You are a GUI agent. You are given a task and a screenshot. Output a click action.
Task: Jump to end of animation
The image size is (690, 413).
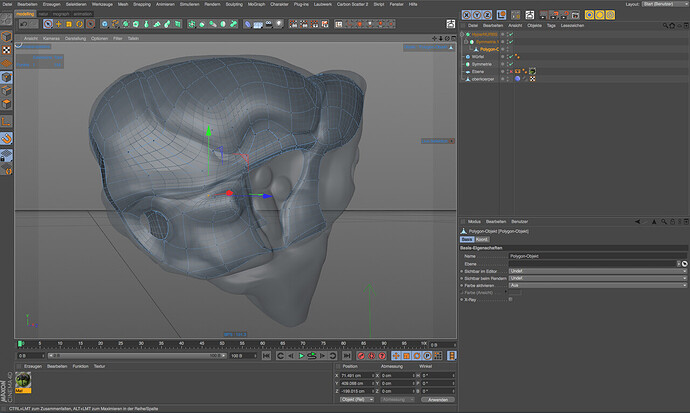347,355
